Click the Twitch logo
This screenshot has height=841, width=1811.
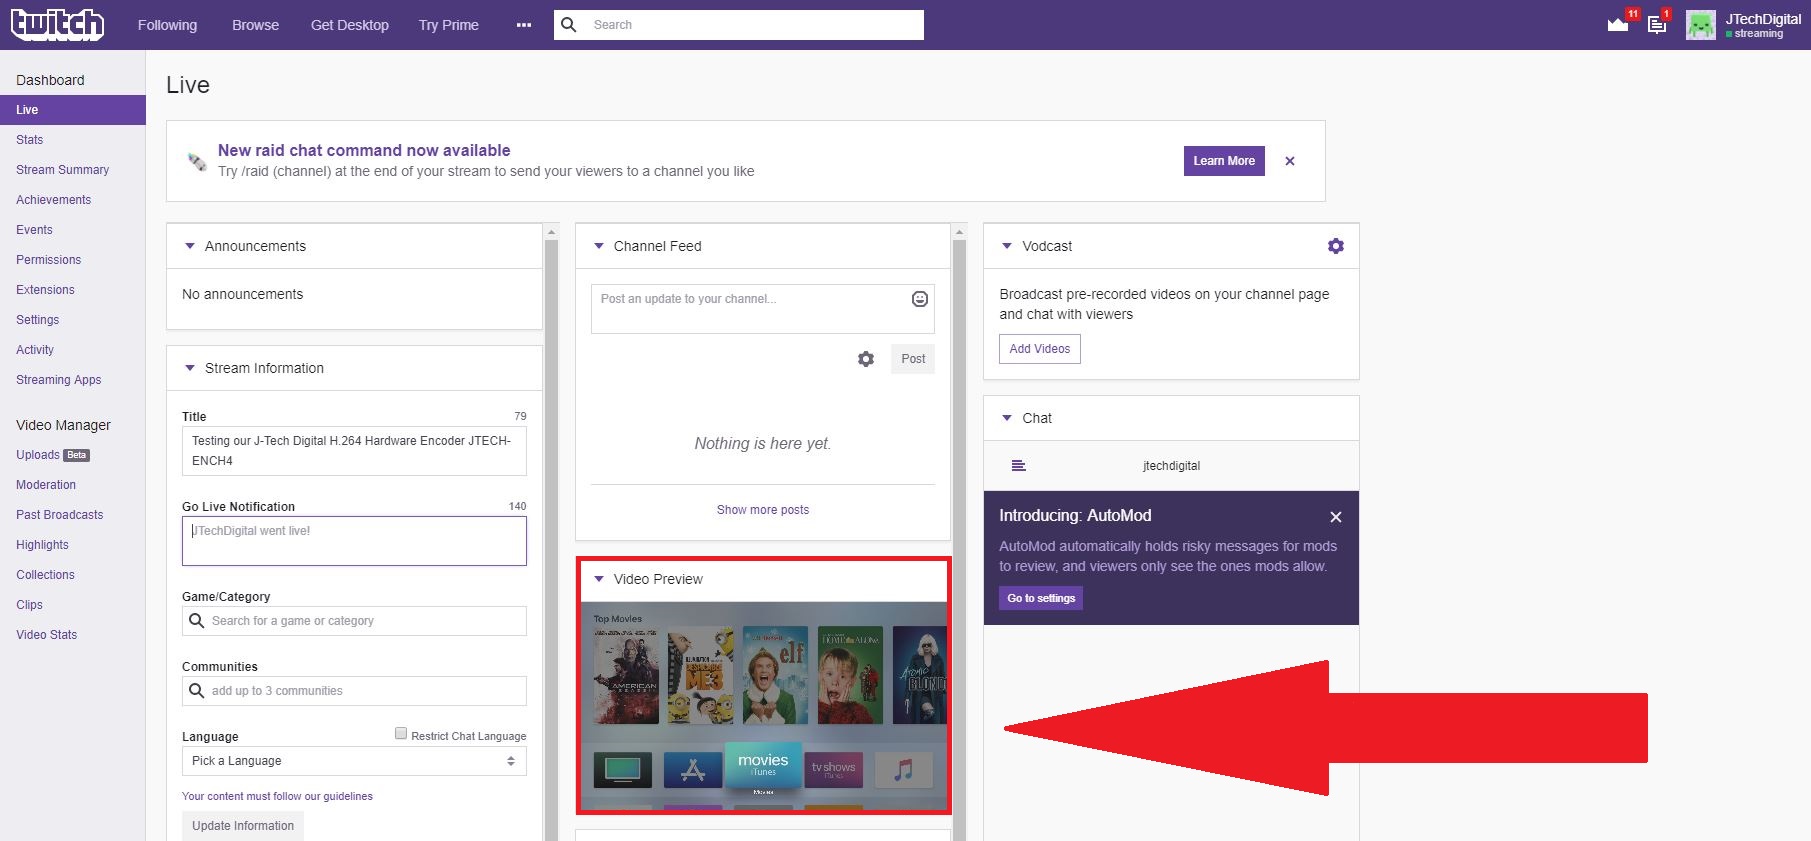click(57, 24)
